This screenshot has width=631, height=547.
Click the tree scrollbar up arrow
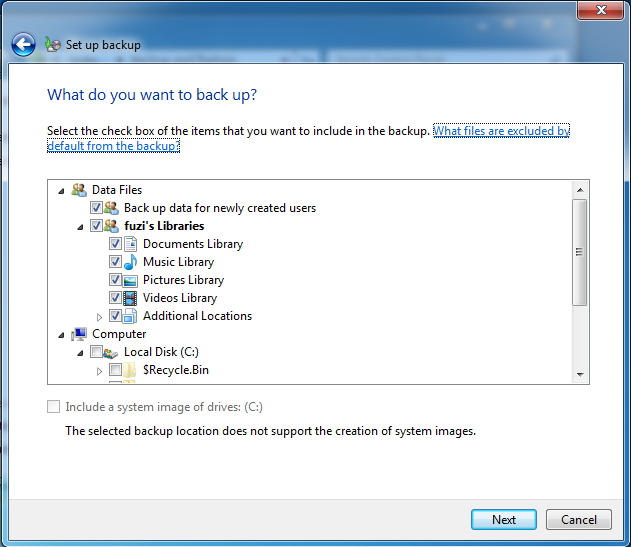point(580,190)
